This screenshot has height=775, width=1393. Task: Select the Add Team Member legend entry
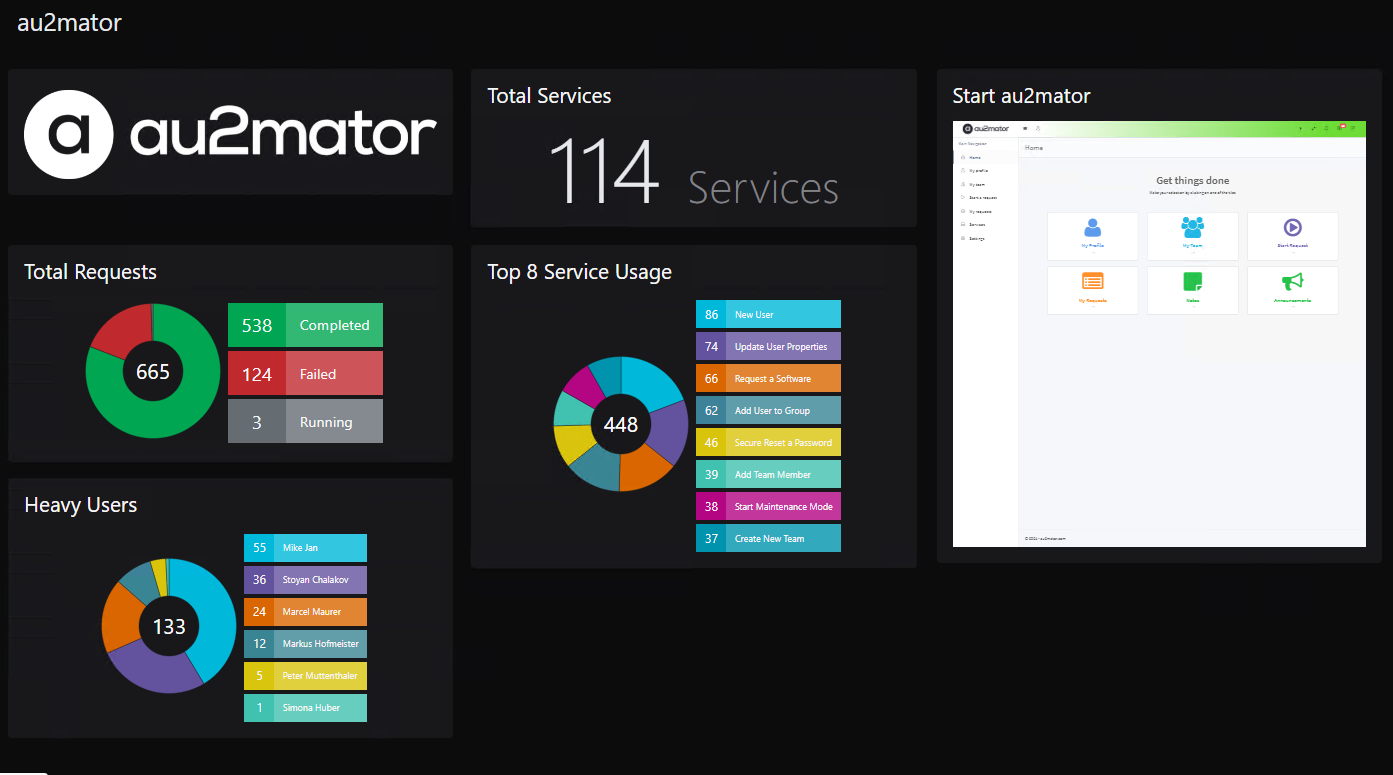[768, 474]
